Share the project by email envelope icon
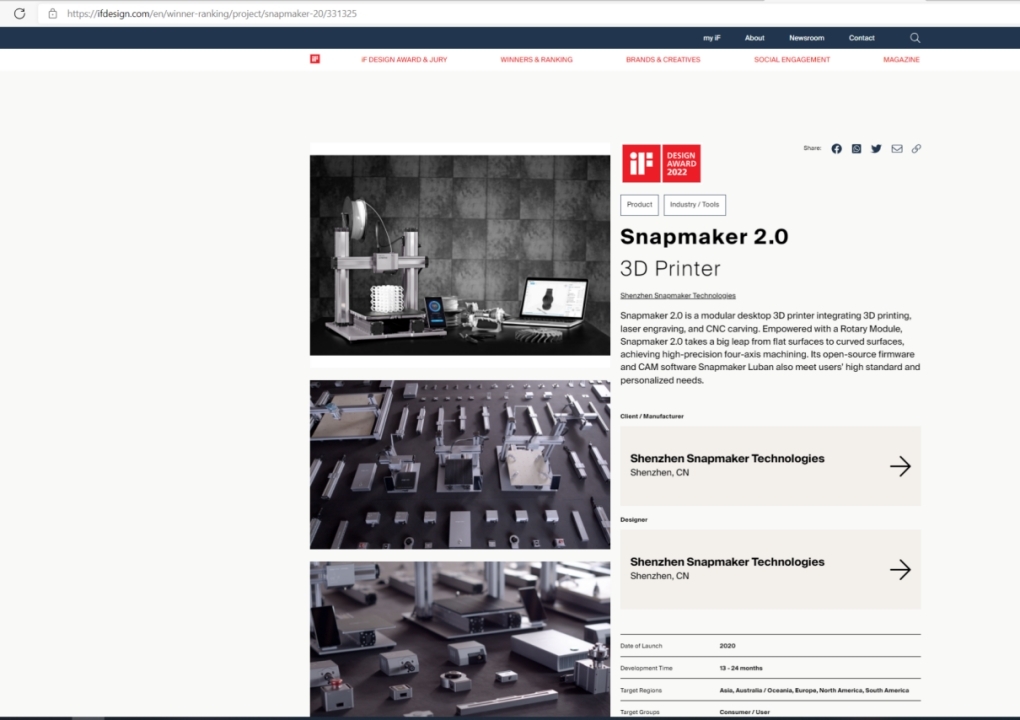The width and height of the screenshot is (1020, 720). coord(896,148)
